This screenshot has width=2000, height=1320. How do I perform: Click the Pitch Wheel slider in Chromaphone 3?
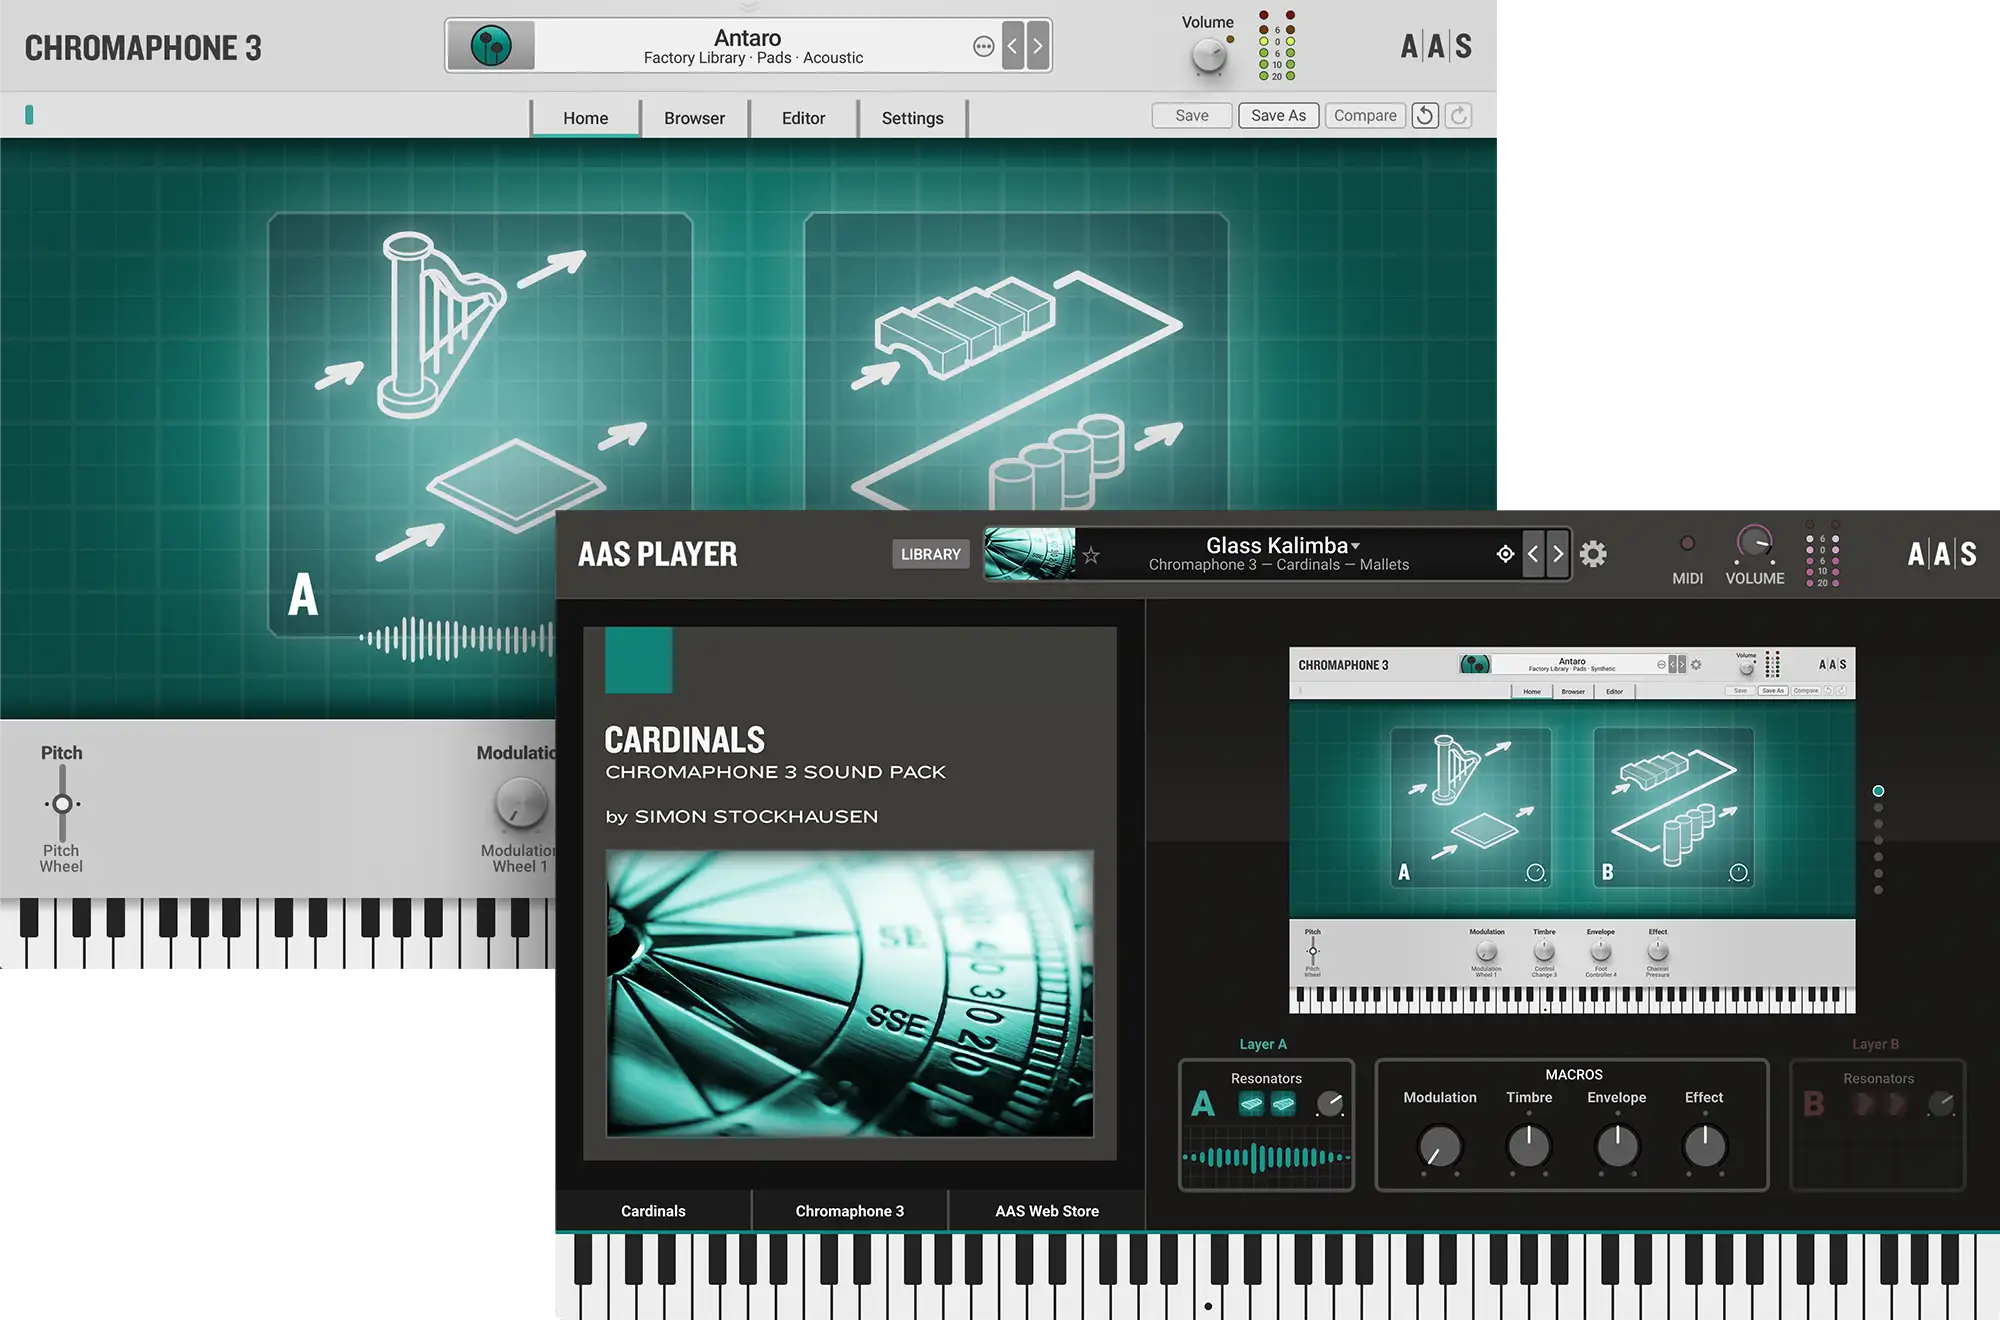click(x=62, y=804)
